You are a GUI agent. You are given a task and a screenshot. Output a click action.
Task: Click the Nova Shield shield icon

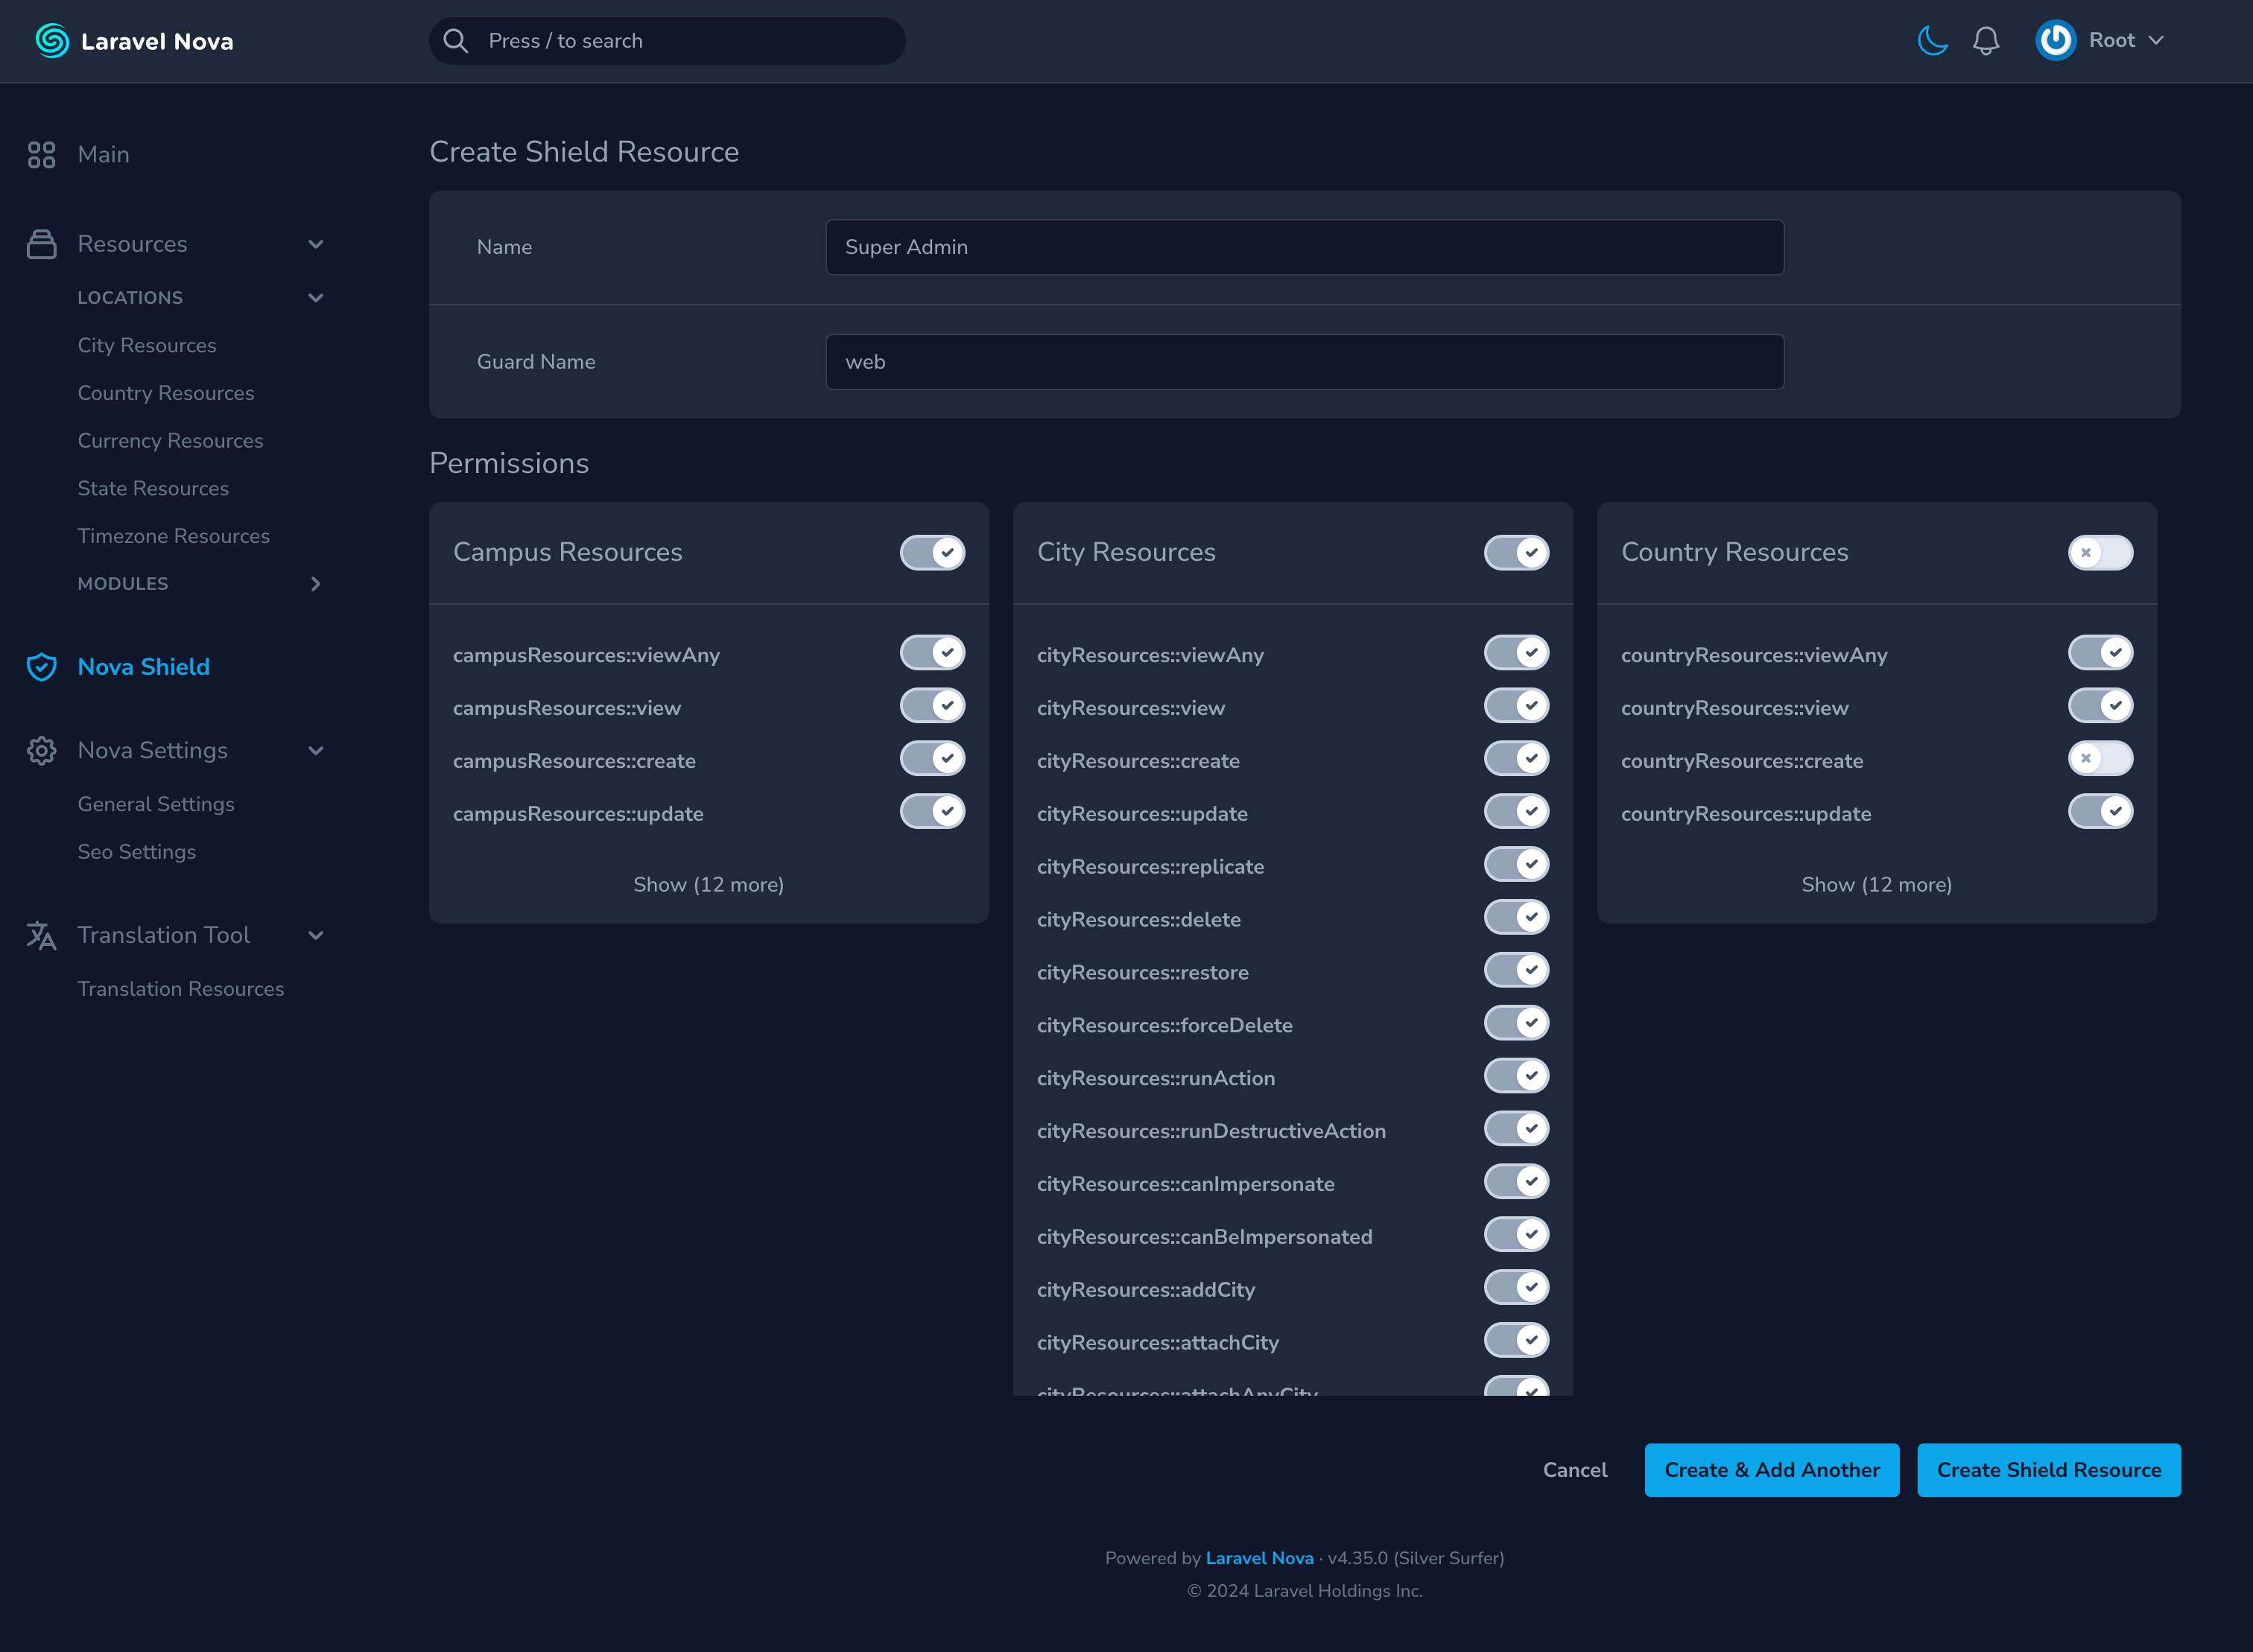pyautogui.click(x=41, y=667)
